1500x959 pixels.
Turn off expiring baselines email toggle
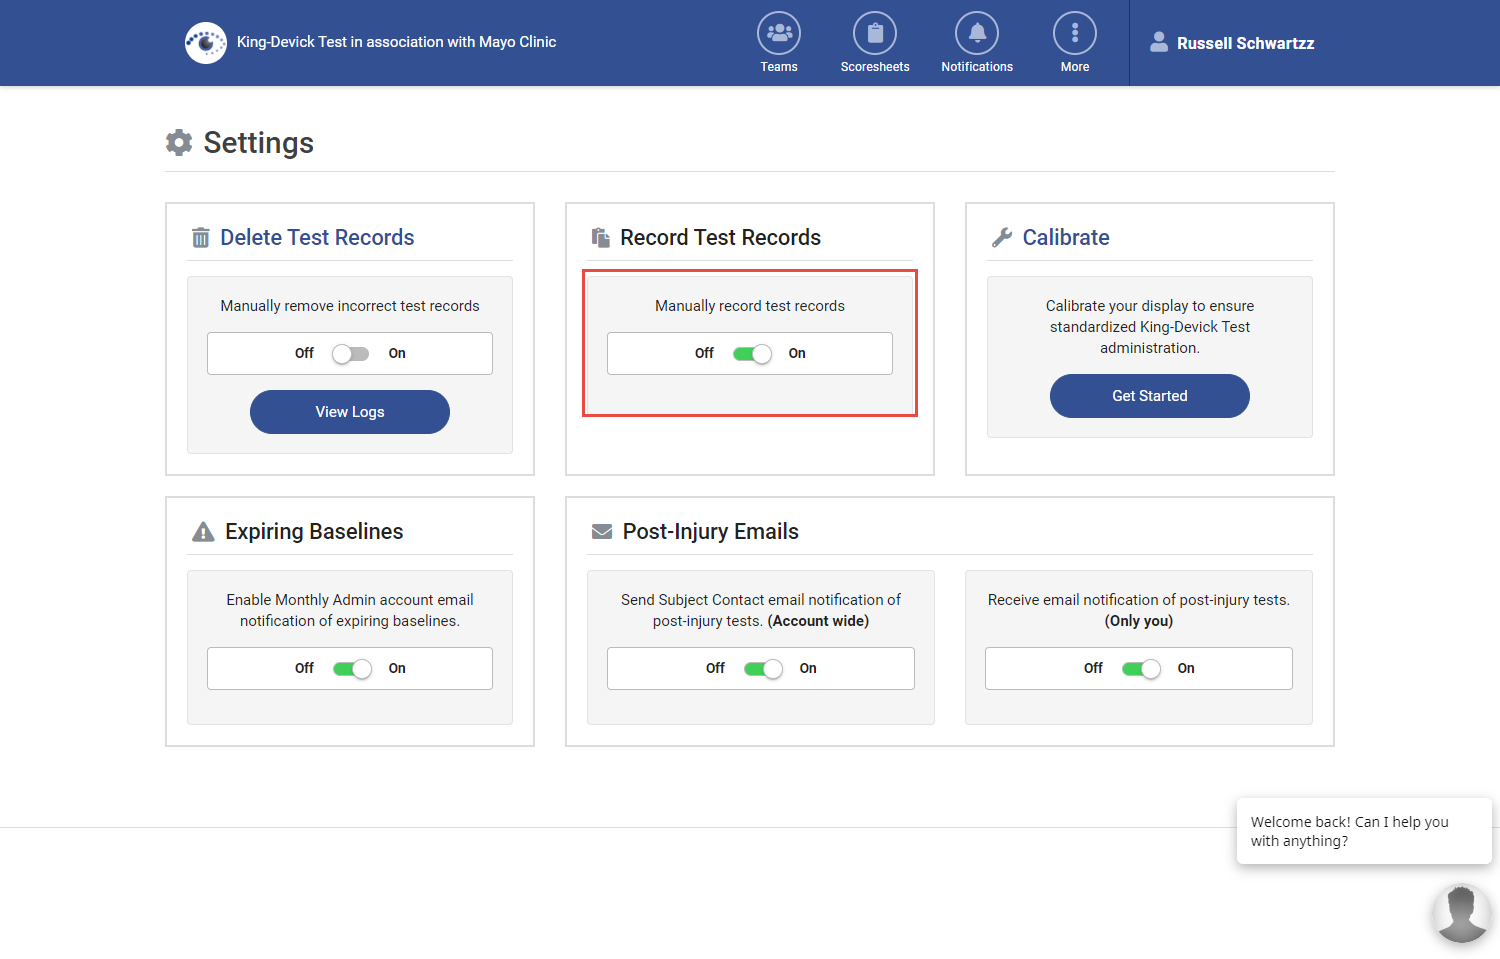point(352,669)
